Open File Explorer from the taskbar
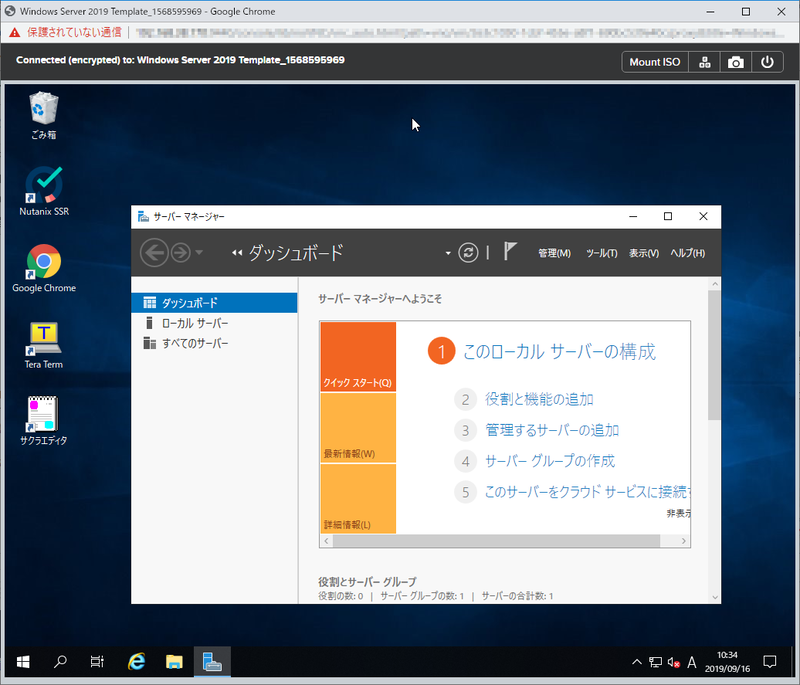This screenshot has width=800, height=685. pyautogui.click(x=174, y=662)
